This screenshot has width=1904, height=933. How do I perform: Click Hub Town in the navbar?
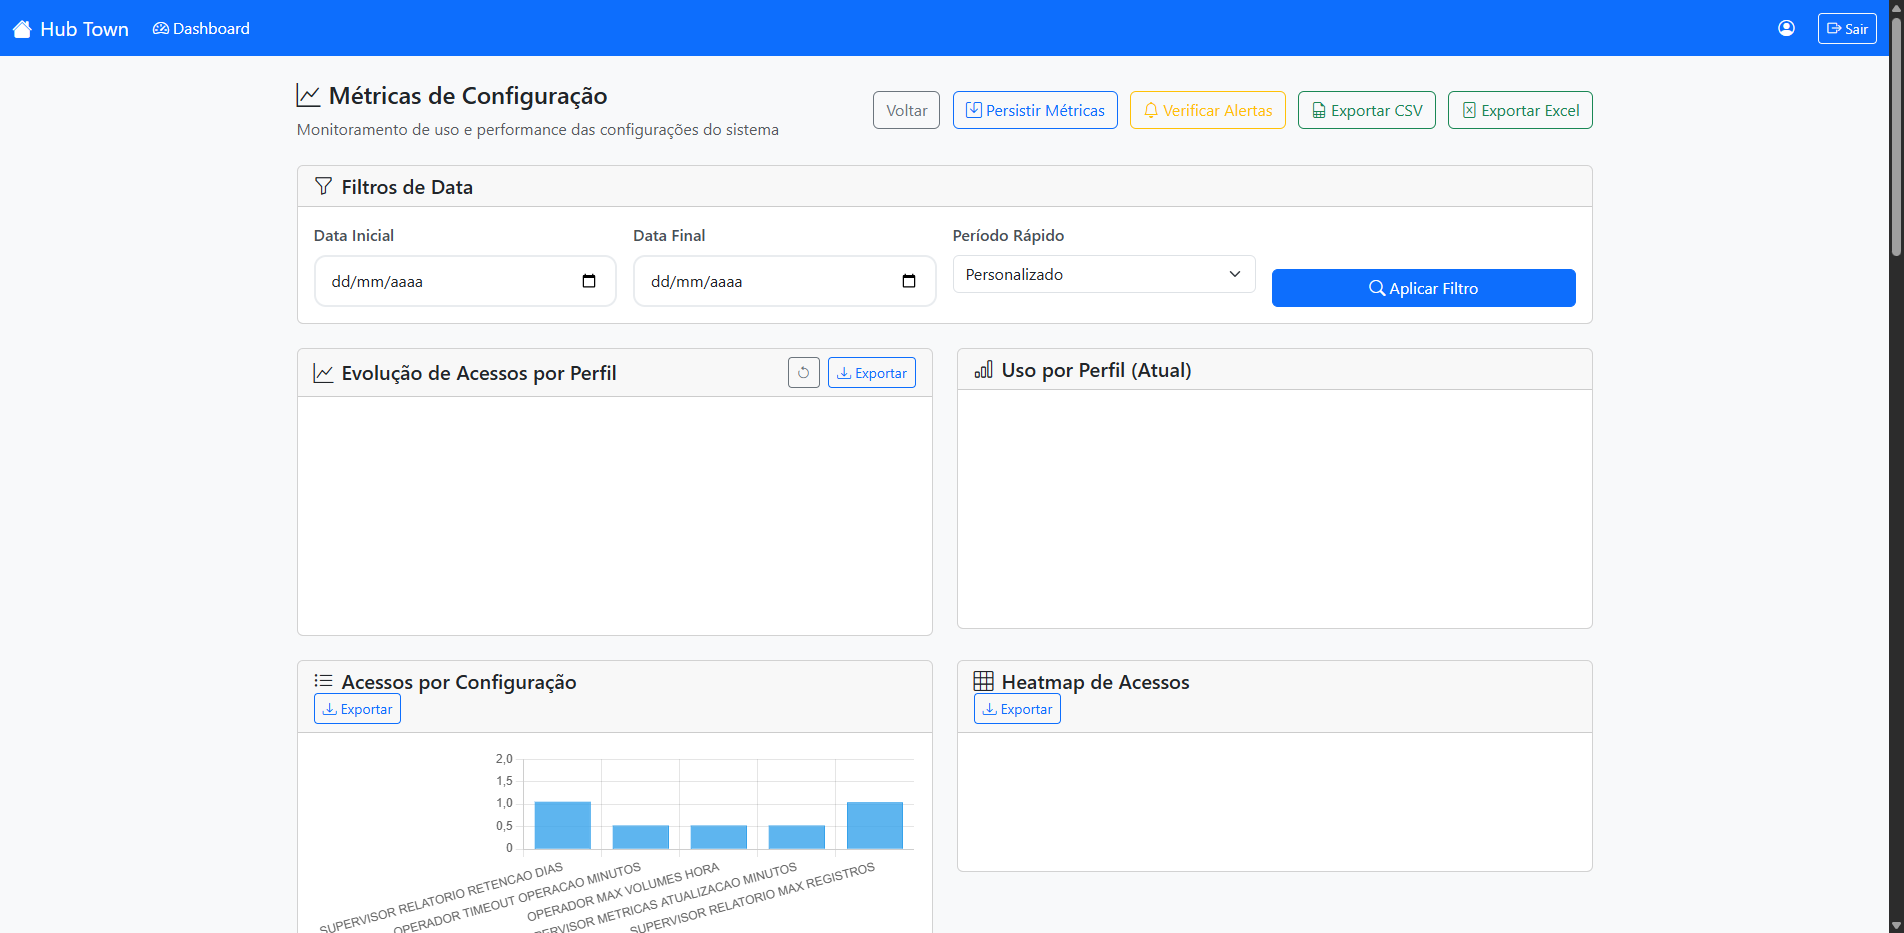pos(83,28)
